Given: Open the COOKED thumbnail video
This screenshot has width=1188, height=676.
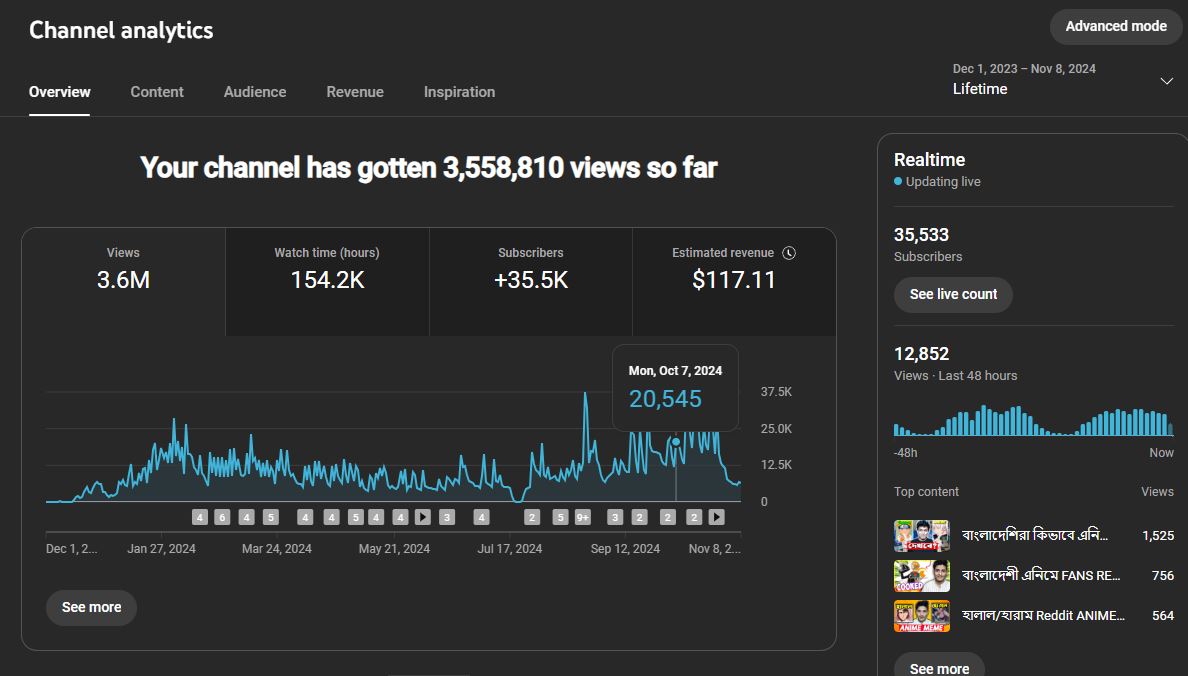Looking at the screenshot, I should 921,576.
